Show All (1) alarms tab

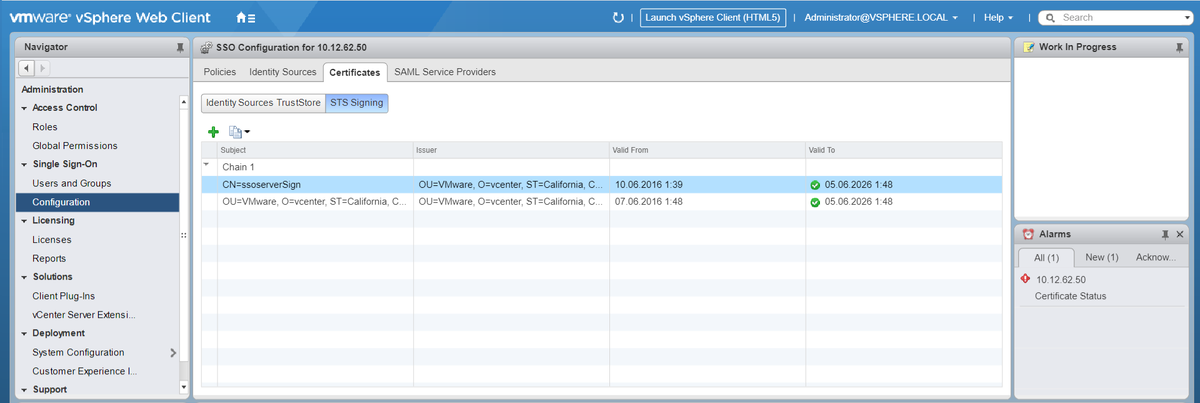[1047, 258]
